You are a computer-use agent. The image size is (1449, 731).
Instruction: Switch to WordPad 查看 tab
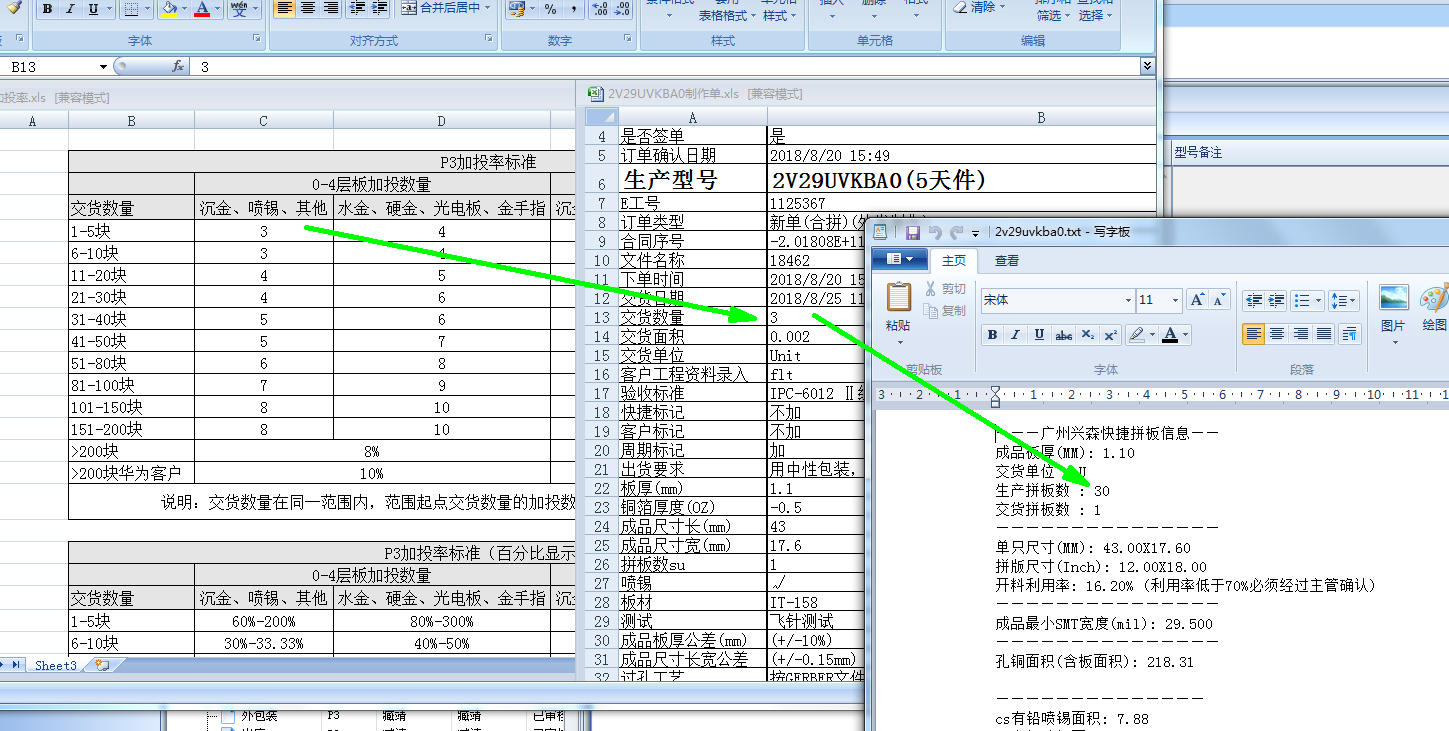(1006, 260)
